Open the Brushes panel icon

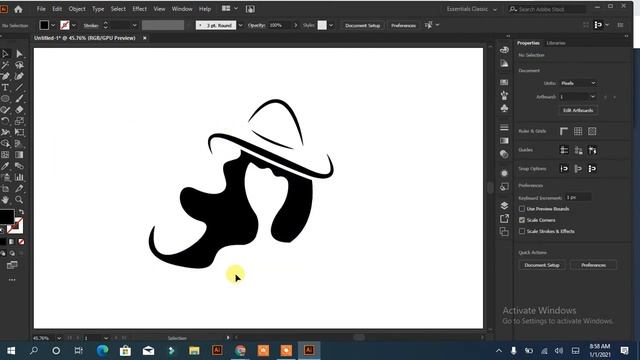point(504,95)
